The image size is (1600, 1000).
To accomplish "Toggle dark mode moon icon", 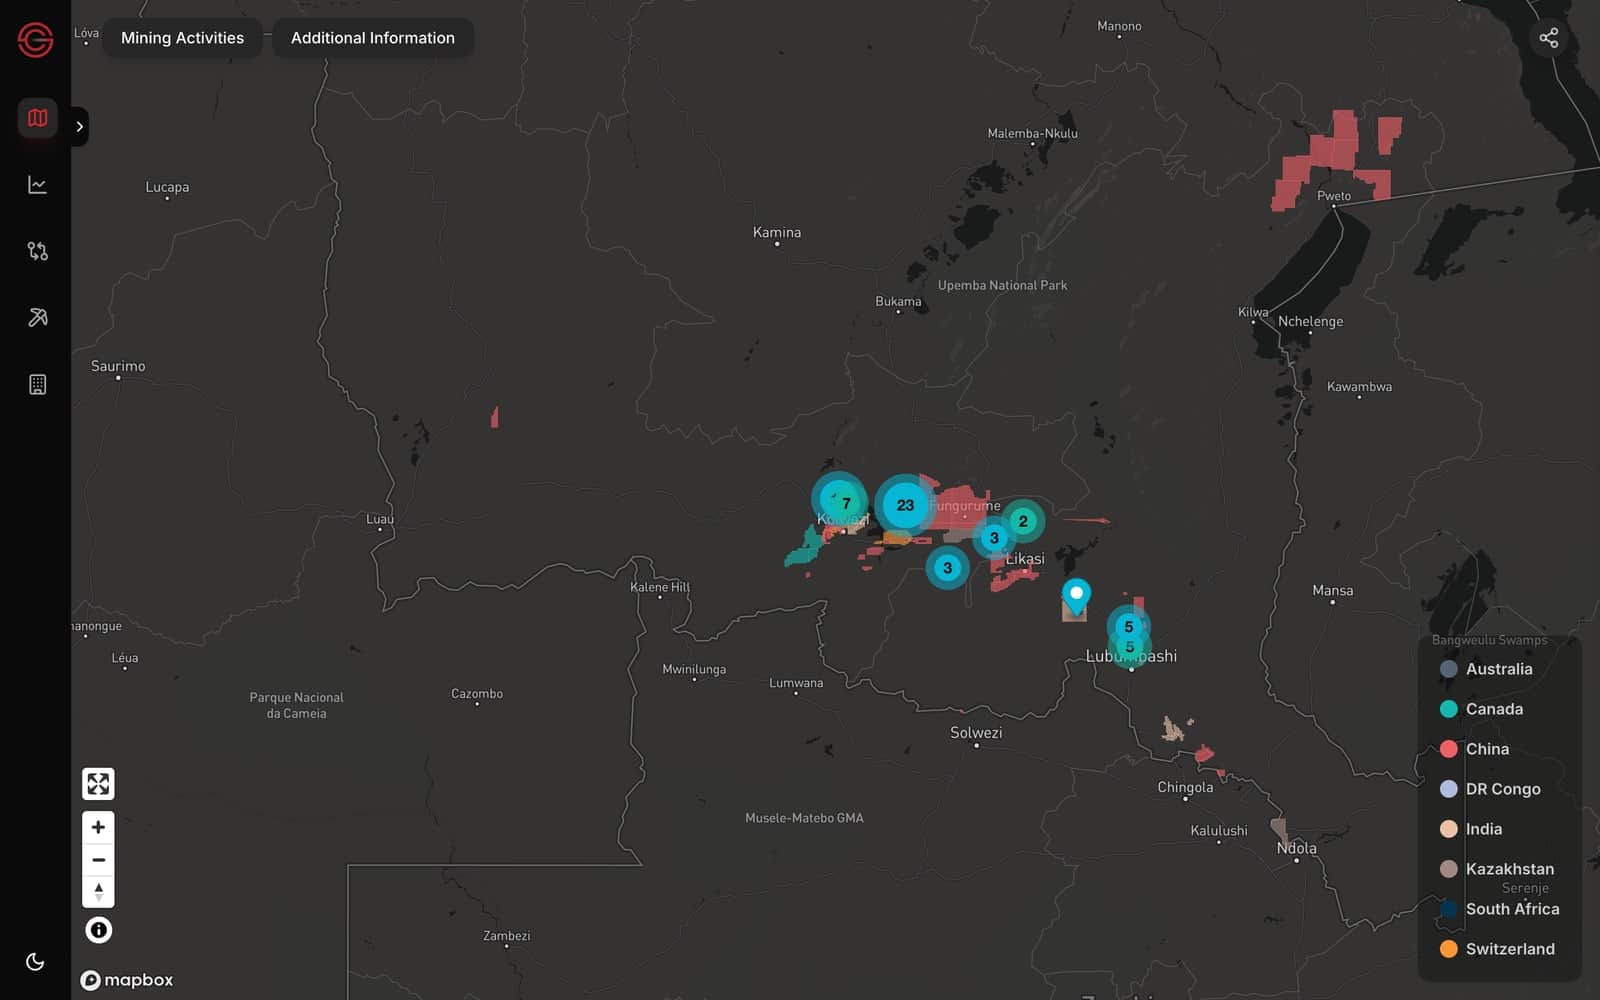I will 35,962.
